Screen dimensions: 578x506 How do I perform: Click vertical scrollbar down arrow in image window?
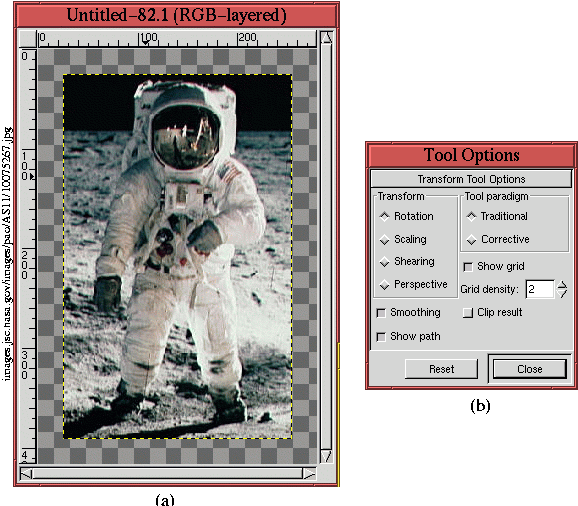[326, 456]
